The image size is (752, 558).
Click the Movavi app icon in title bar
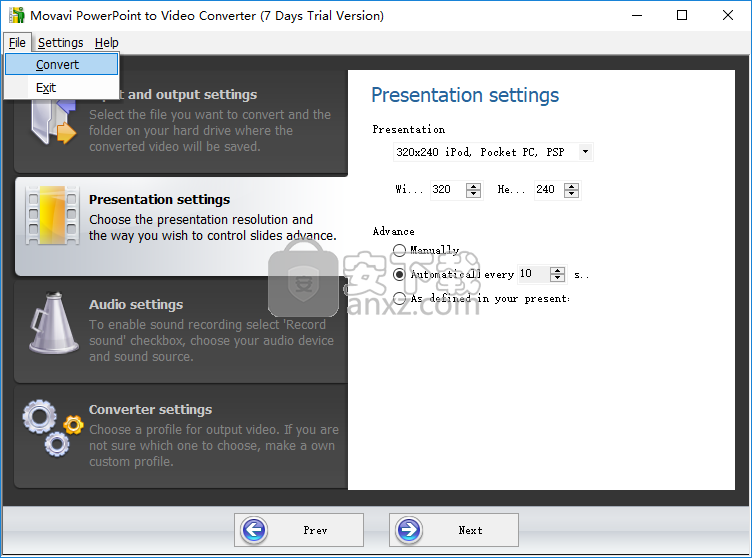[x=17, y=15]
